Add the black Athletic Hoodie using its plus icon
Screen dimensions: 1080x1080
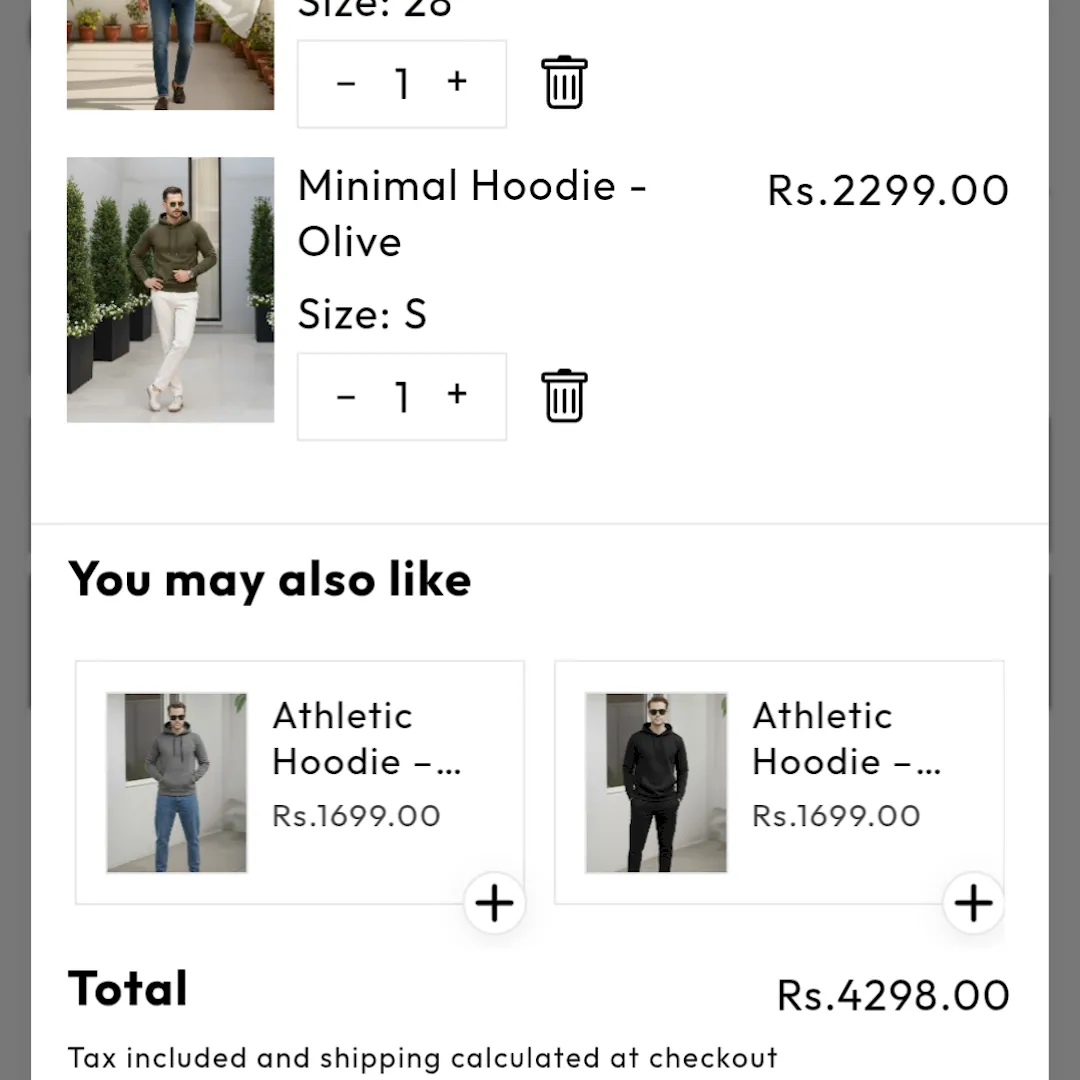point(973,903)
